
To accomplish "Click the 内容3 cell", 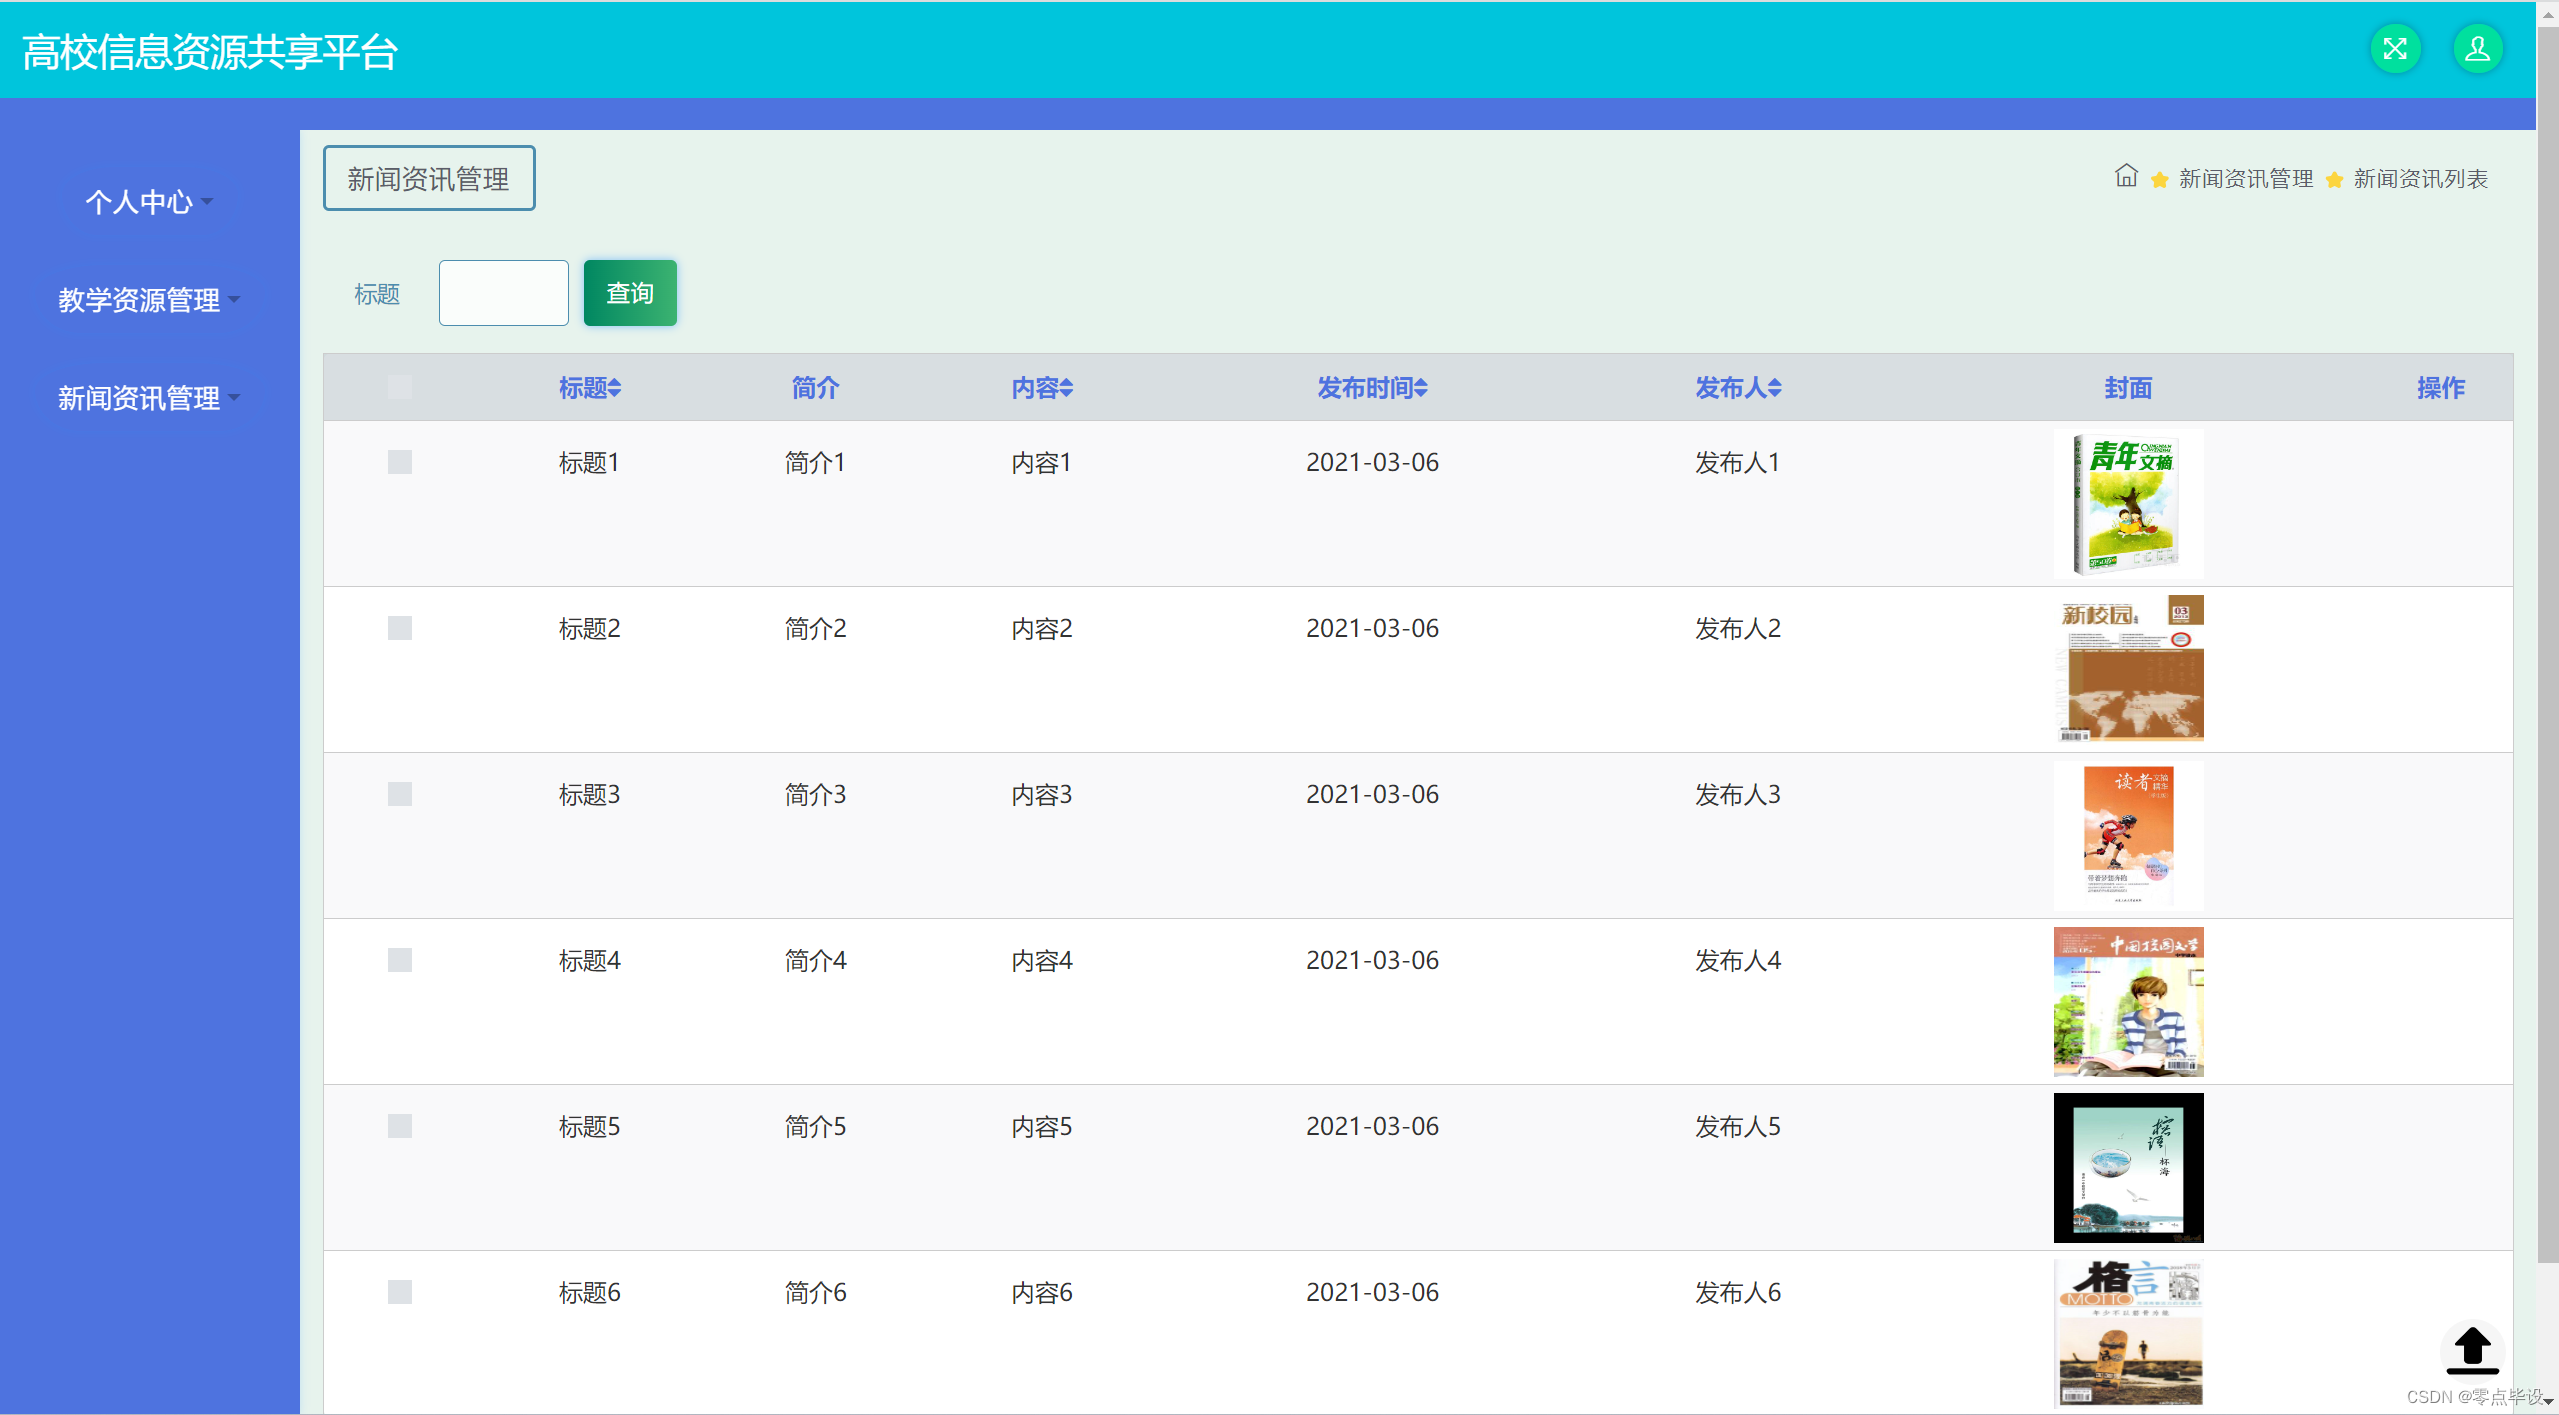I will (x=1041, y=795).
